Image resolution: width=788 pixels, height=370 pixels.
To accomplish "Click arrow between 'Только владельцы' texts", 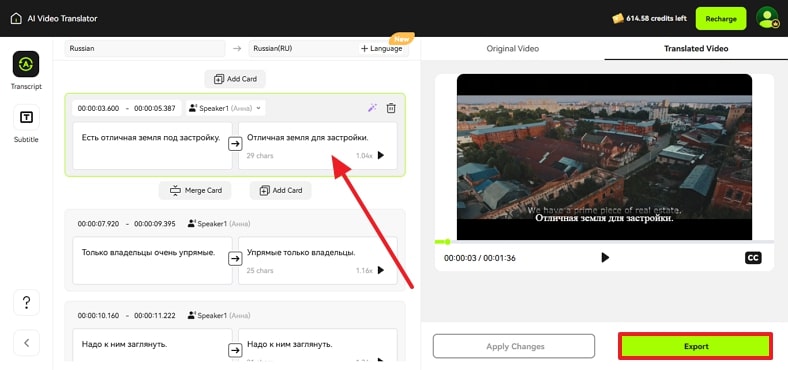I will point(235,259).
